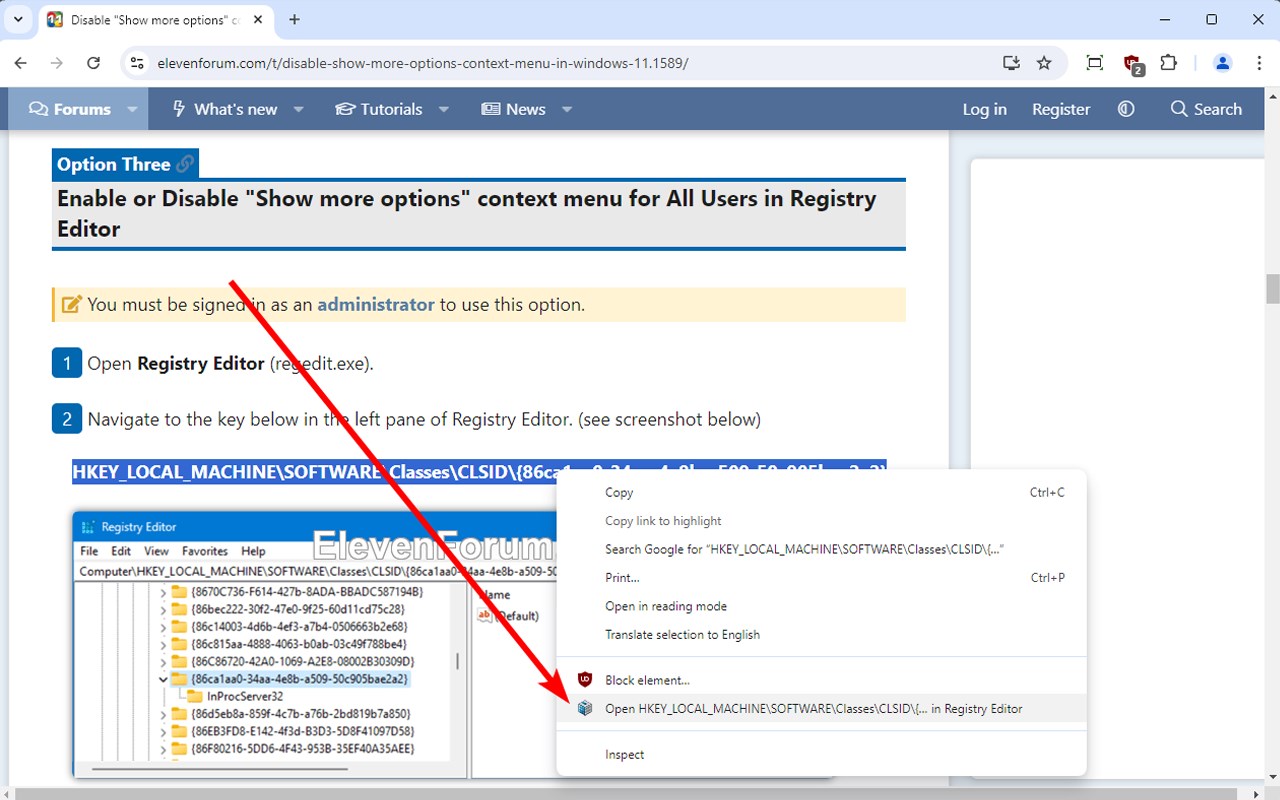Expand the What's new dropdown arrow
The image size is (1280, 800).
(x=298, y=109)
